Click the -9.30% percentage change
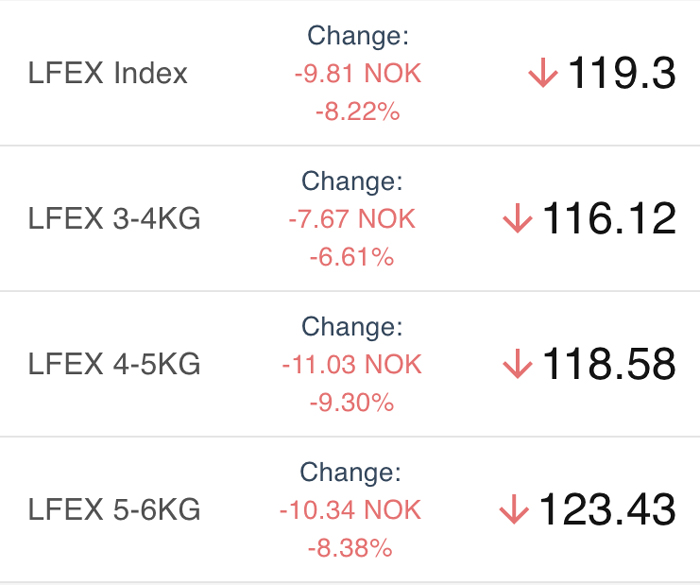 [352, 403]
